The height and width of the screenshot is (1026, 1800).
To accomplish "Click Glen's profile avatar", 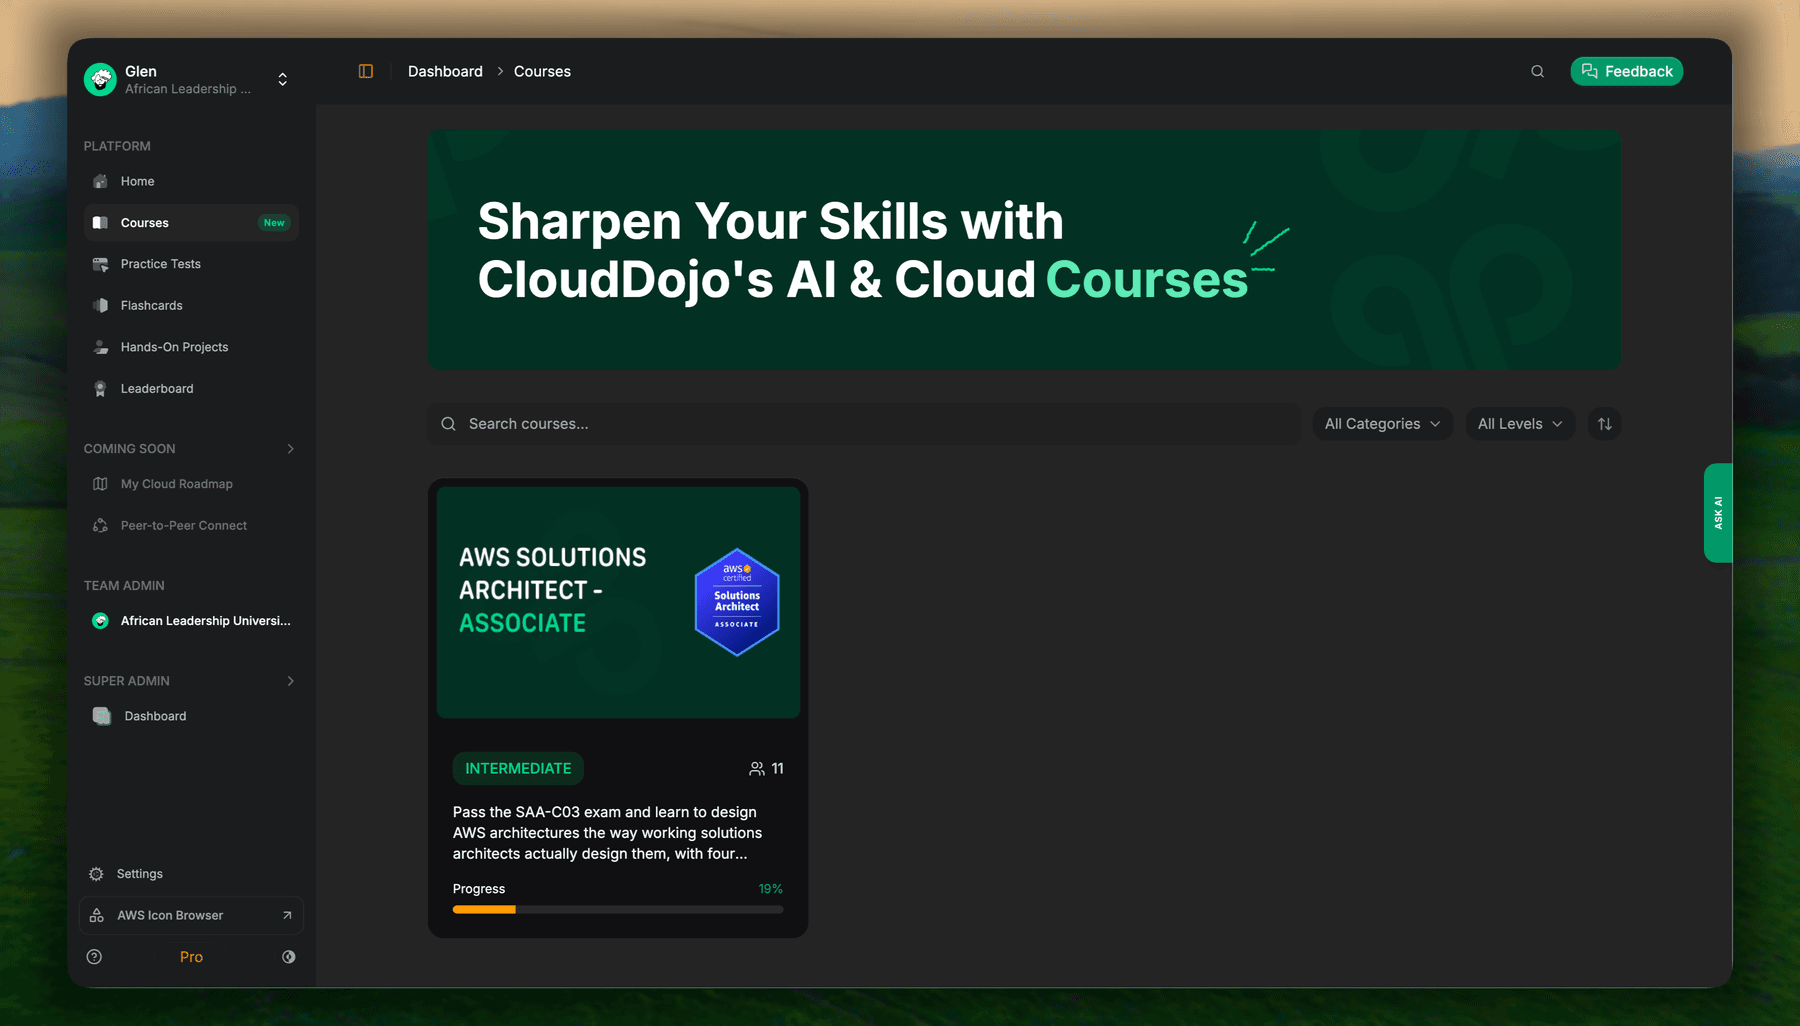I will (x=100, y=79).
